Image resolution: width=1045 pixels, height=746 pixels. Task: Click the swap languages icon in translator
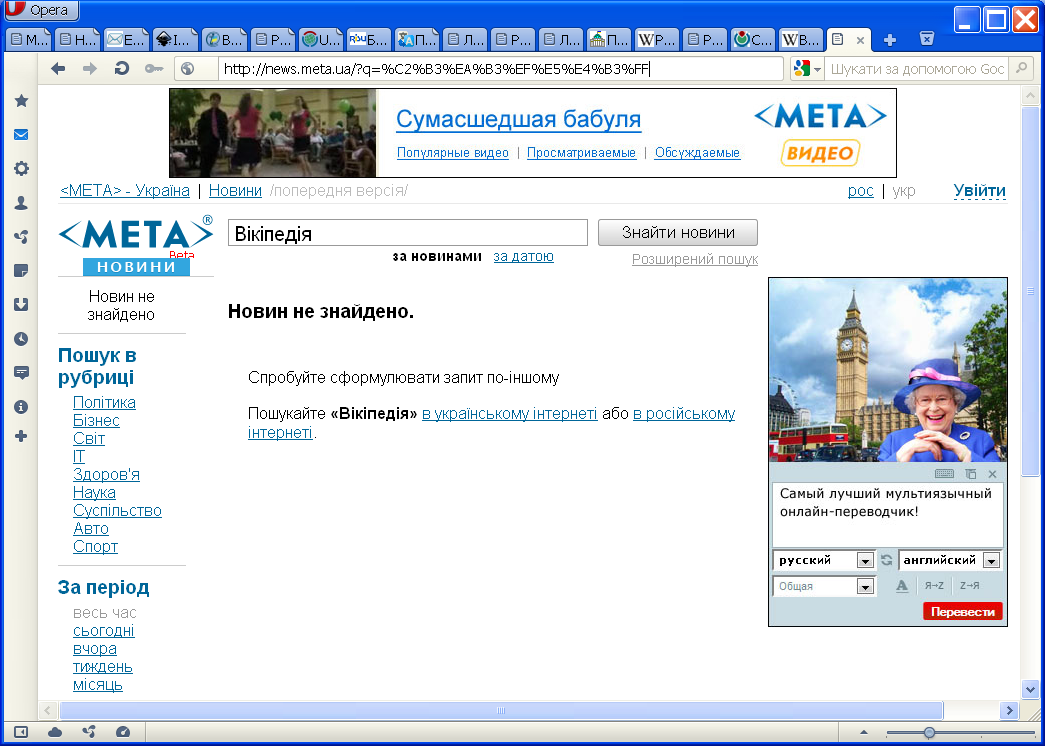pos(886,560)
